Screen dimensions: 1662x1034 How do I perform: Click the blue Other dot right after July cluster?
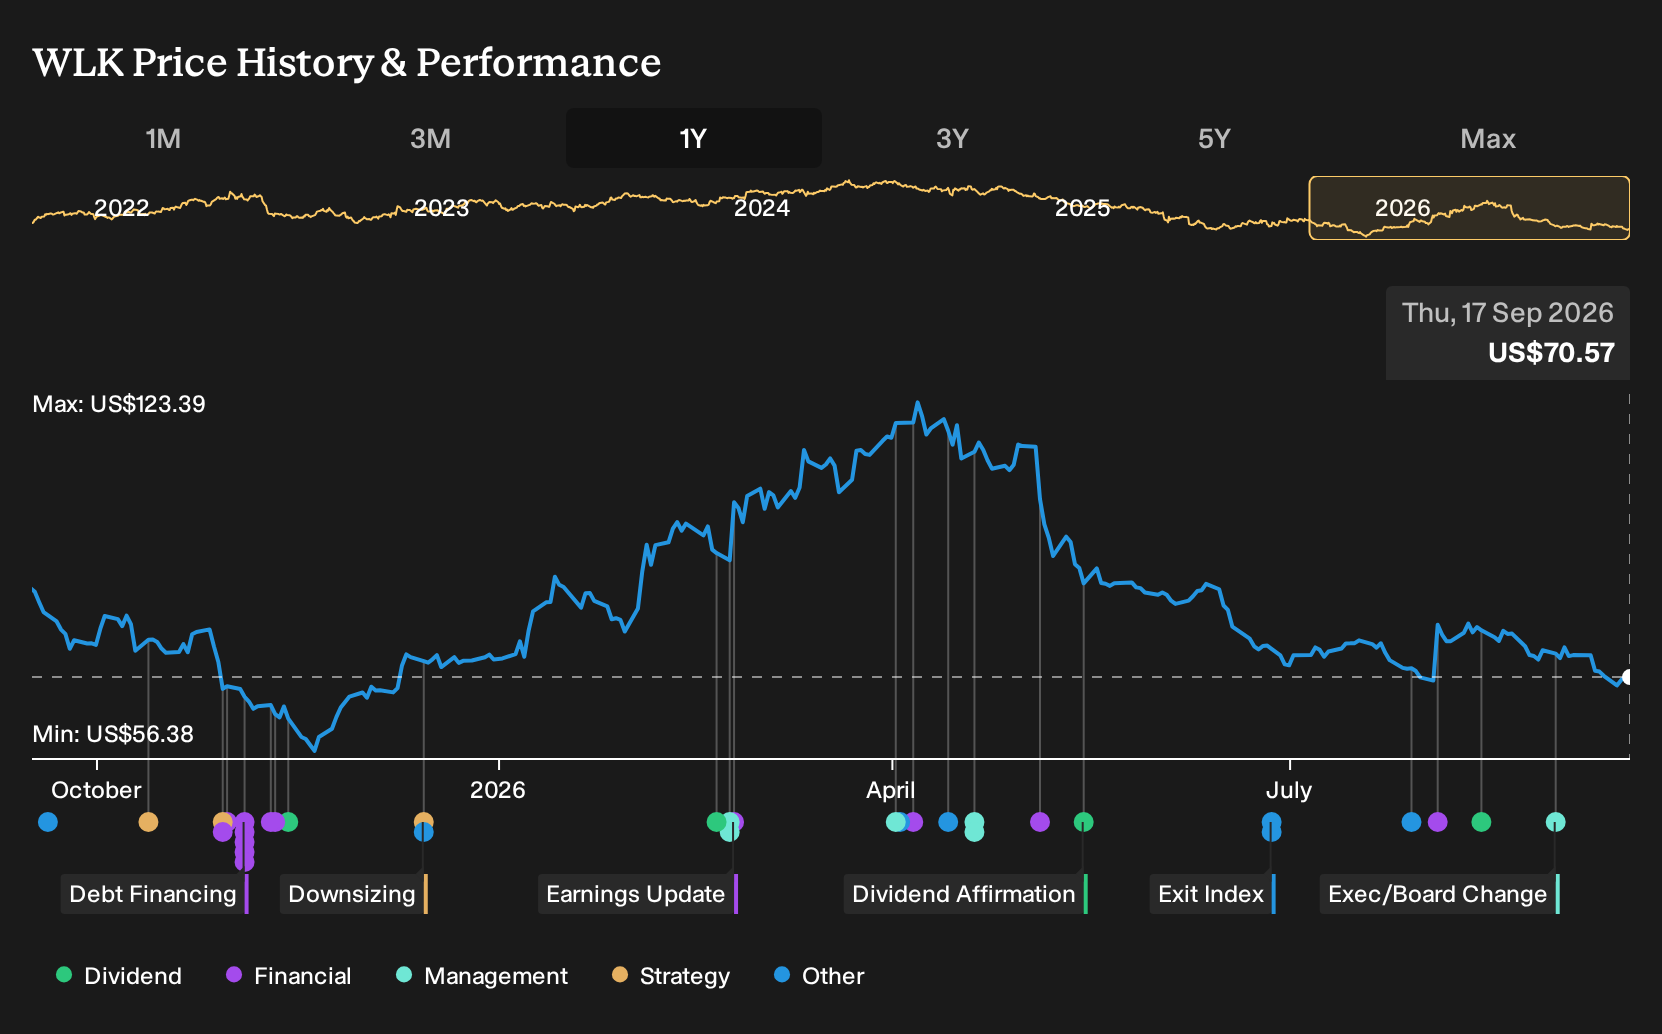(1411, 822)
